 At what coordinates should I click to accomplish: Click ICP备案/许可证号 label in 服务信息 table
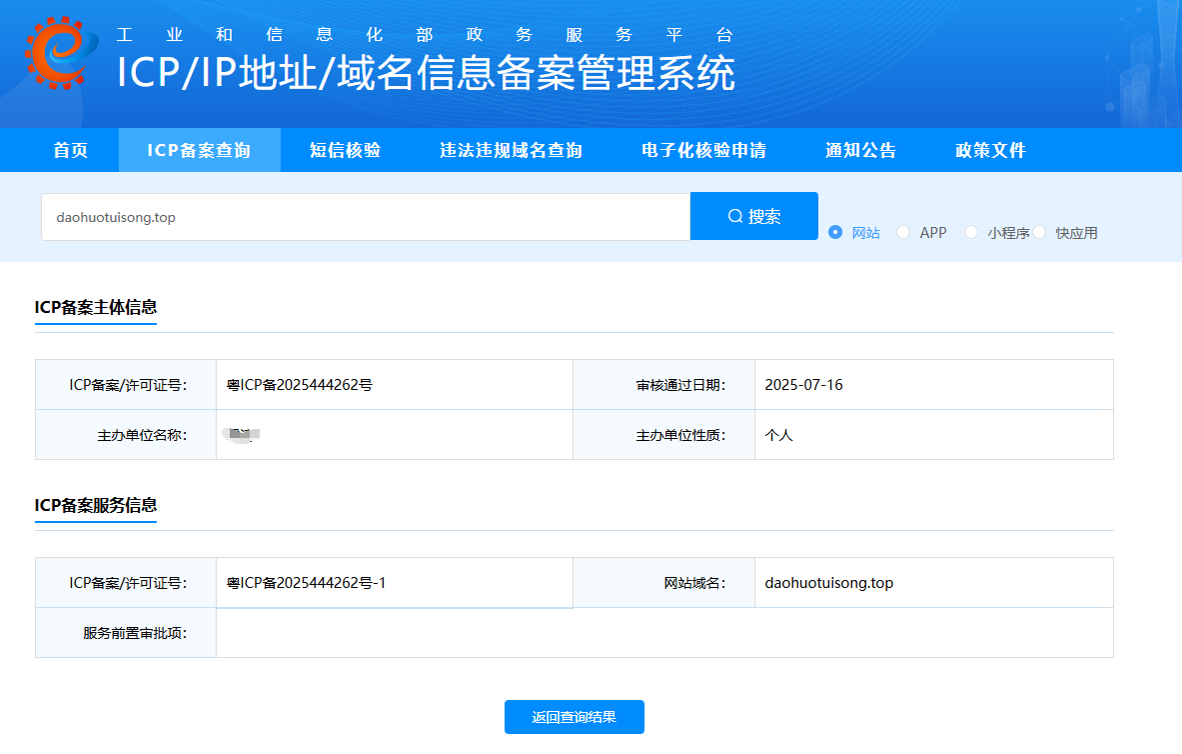point(126,583)
